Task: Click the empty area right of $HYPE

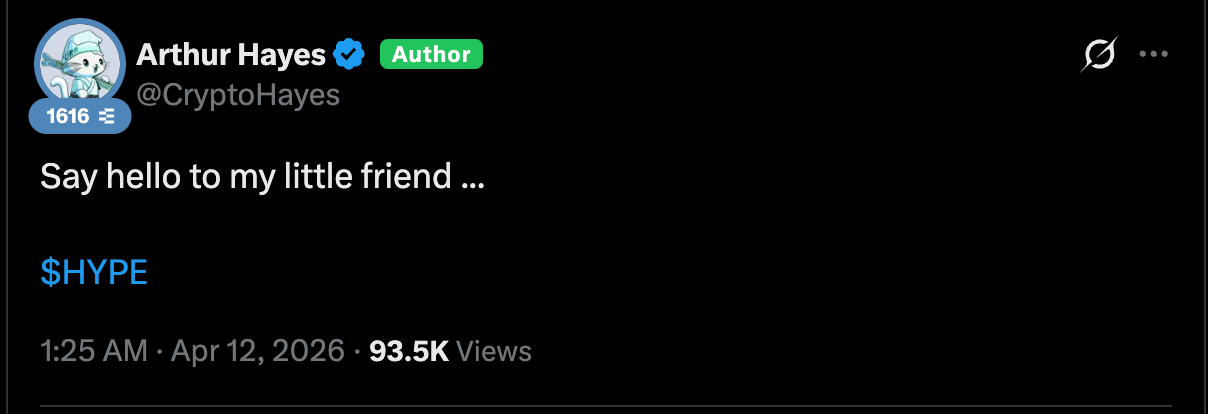Action: point(660,272)
